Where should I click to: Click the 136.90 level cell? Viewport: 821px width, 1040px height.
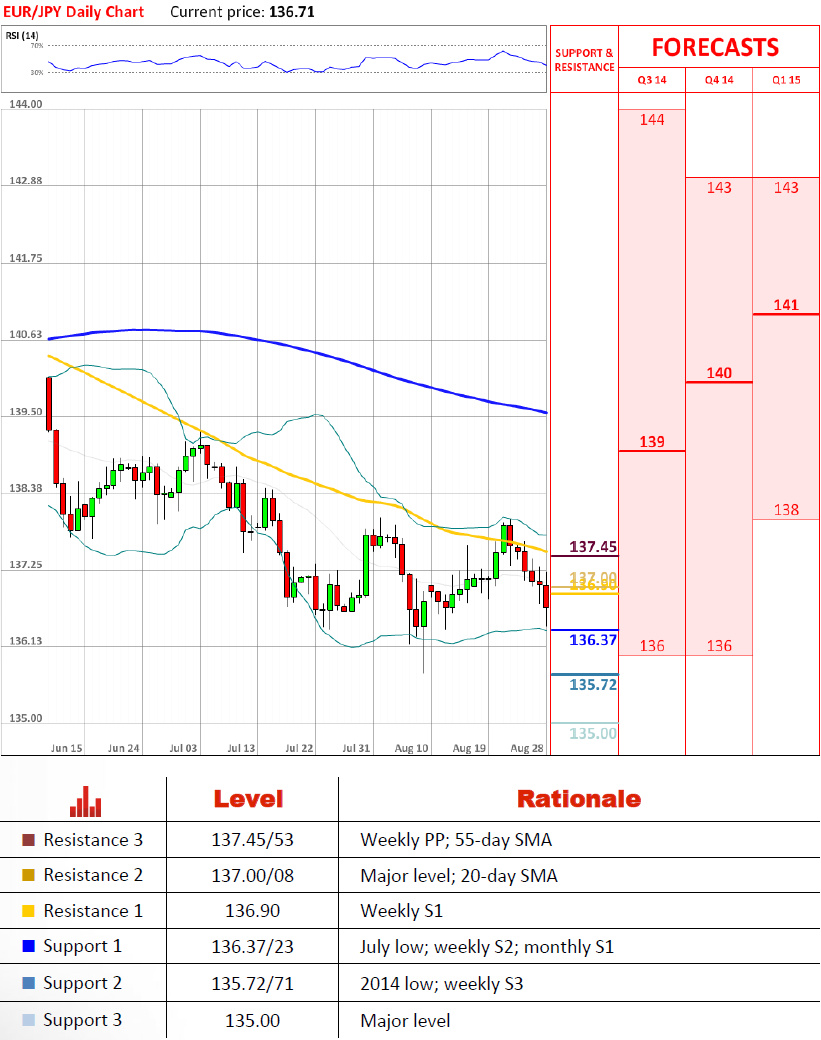tap(253, 911)
